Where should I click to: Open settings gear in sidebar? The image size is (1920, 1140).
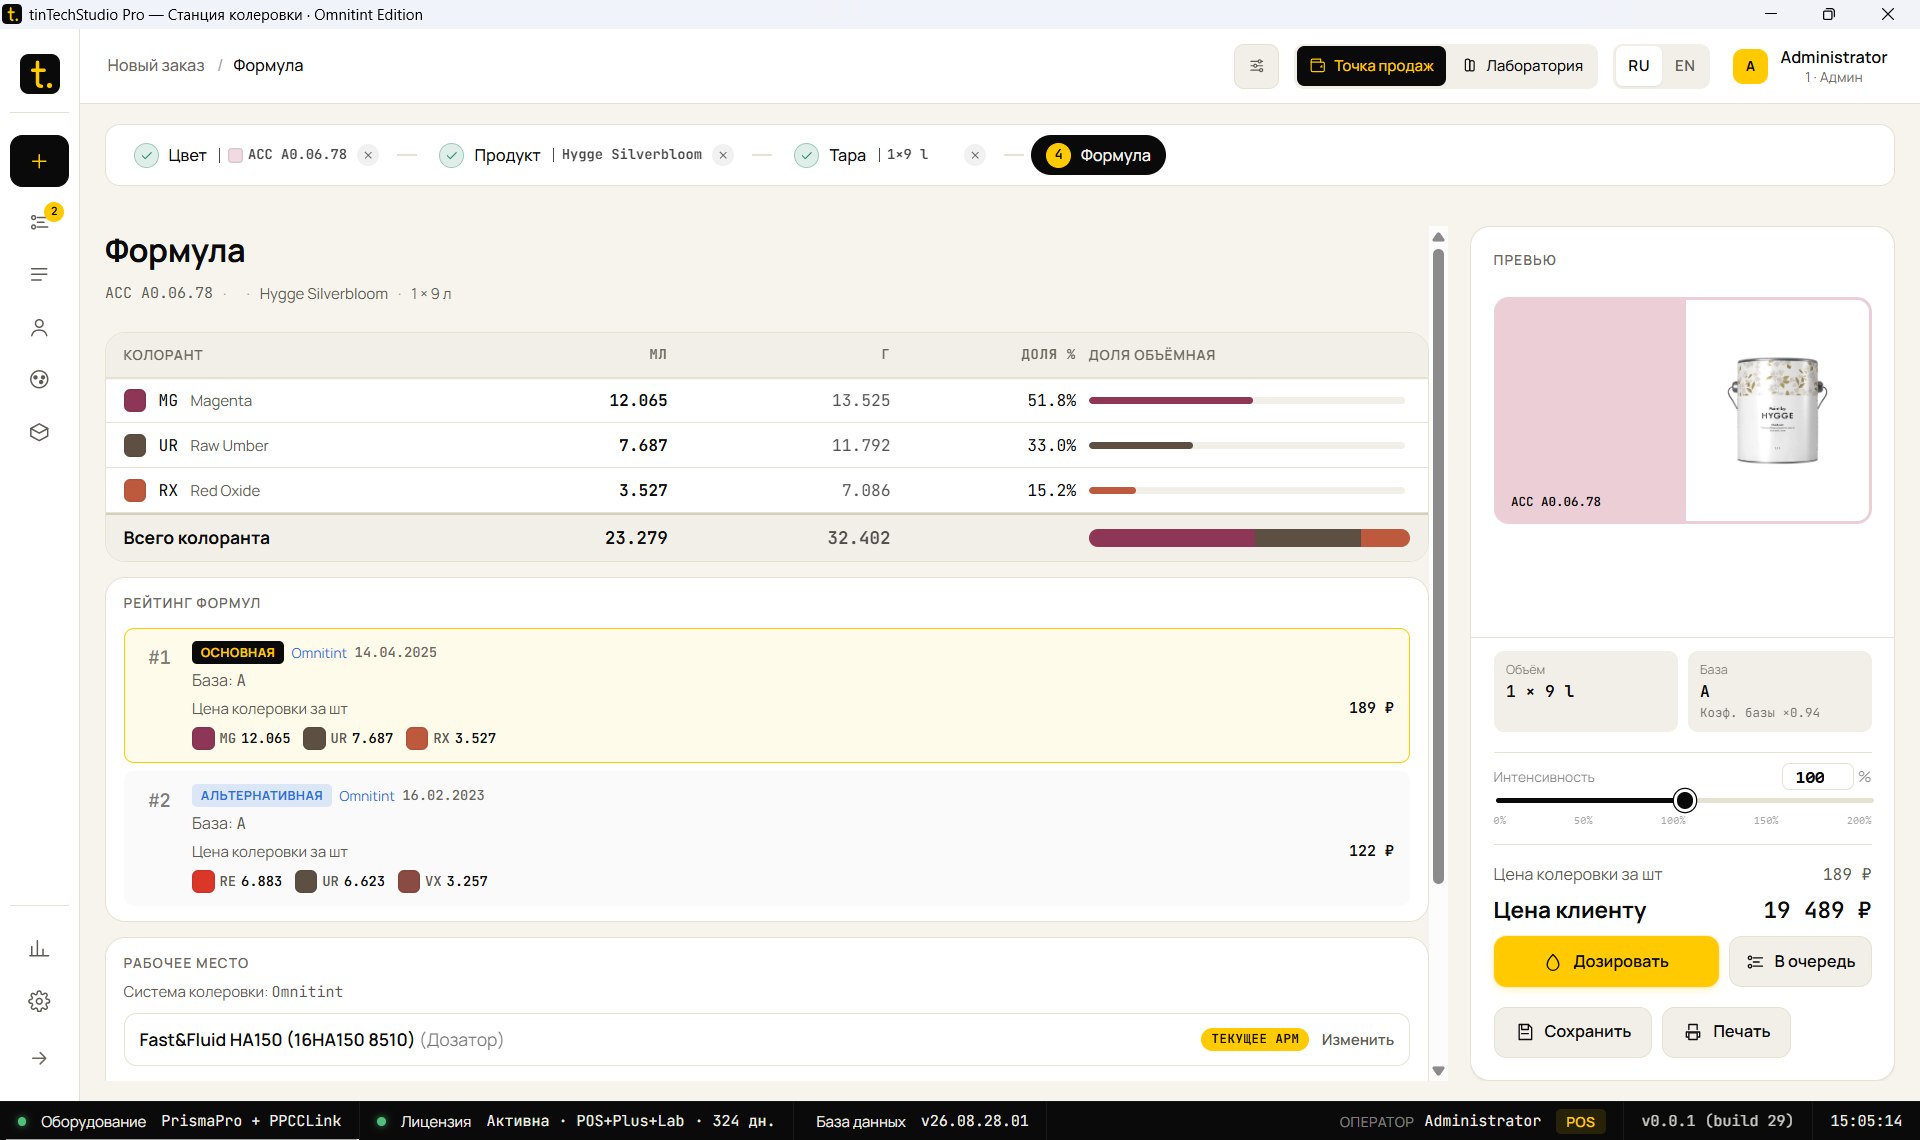tap(39, 1001)
